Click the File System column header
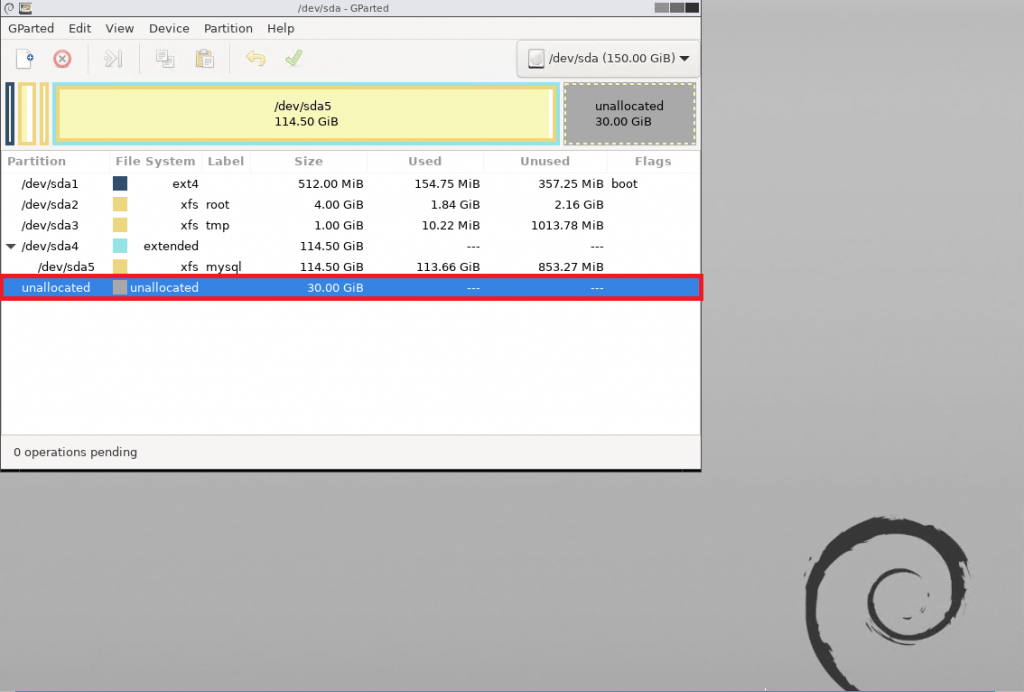 point(155,161)
